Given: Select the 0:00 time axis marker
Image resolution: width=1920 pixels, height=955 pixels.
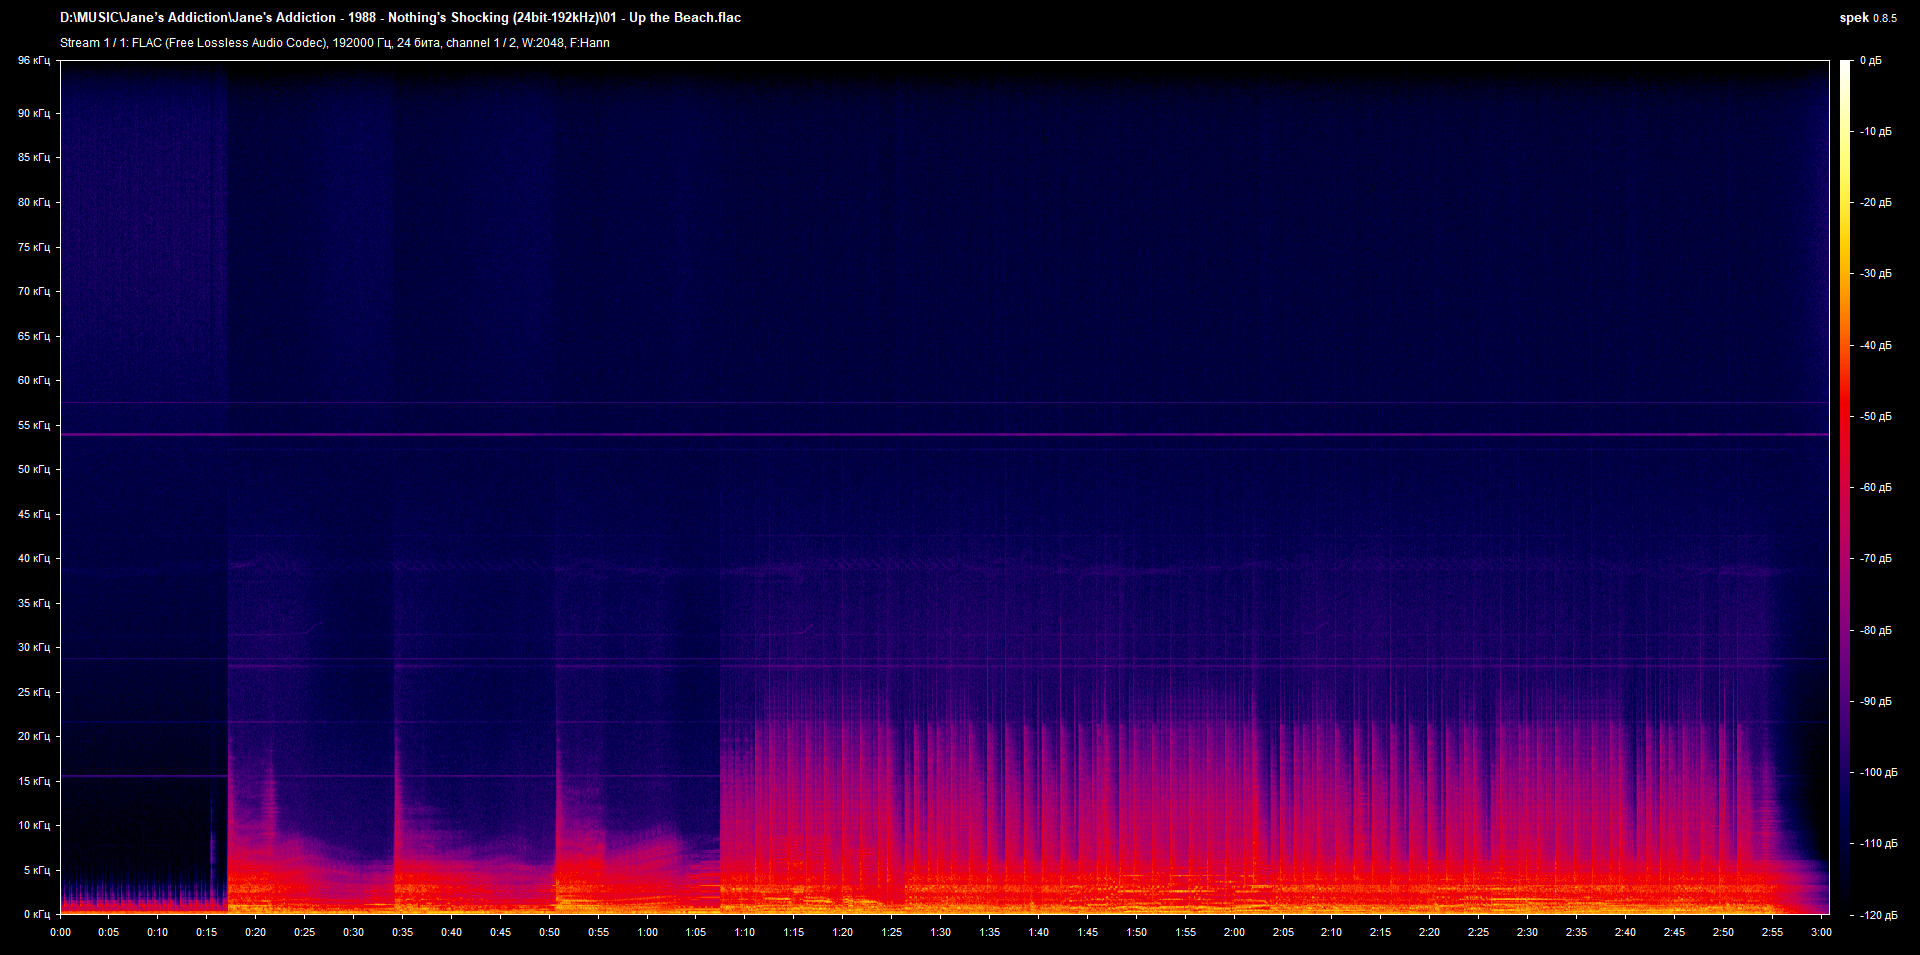Looking at the screenshot, I should [x=60, y=932].
